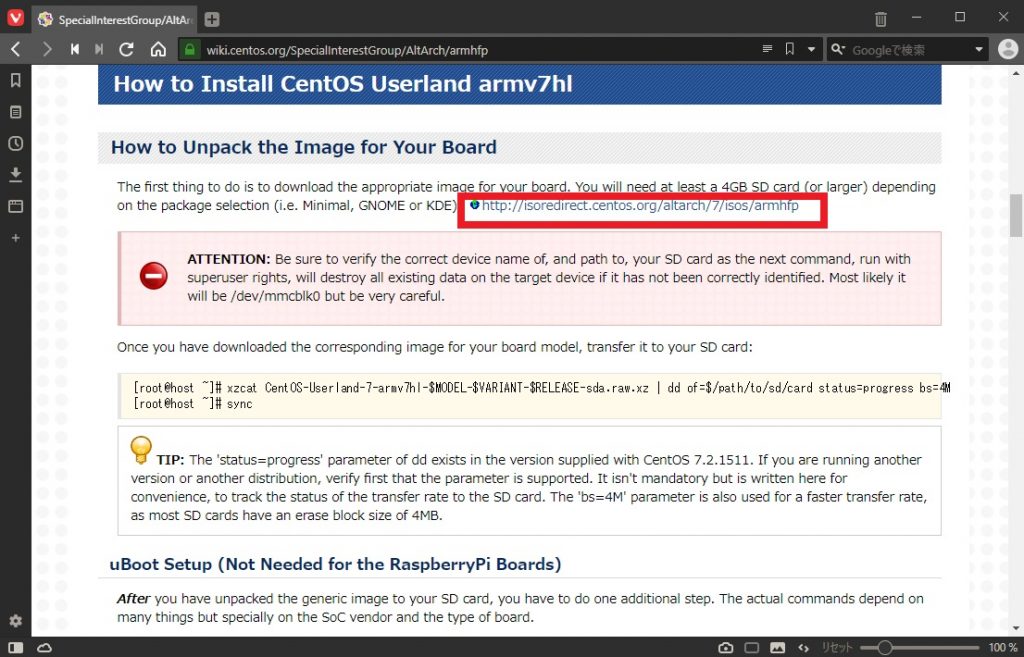1024x657 pixels.
Task: Toggle the sidebar panel visibility
Action: tap(14, 648)
